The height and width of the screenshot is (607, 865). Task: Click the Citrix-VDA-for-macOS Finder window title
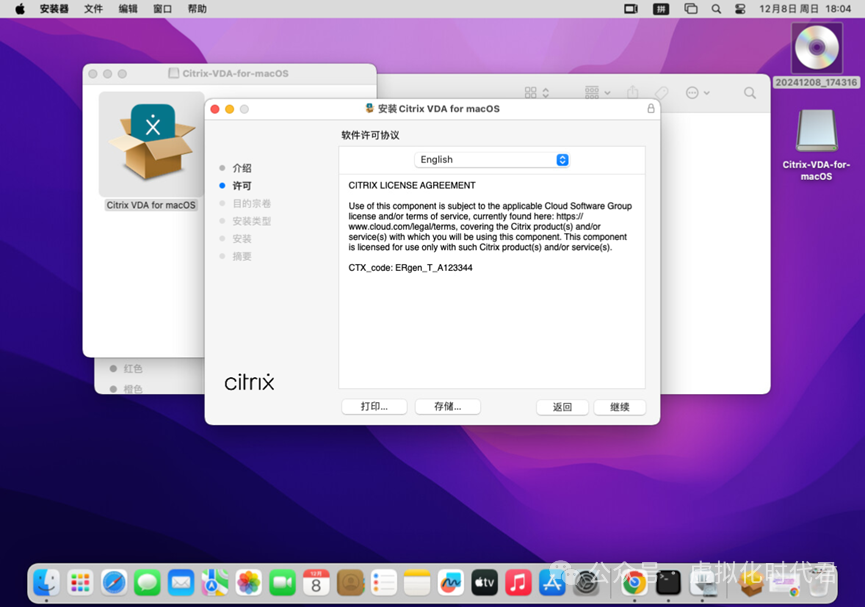pos(235,73)
